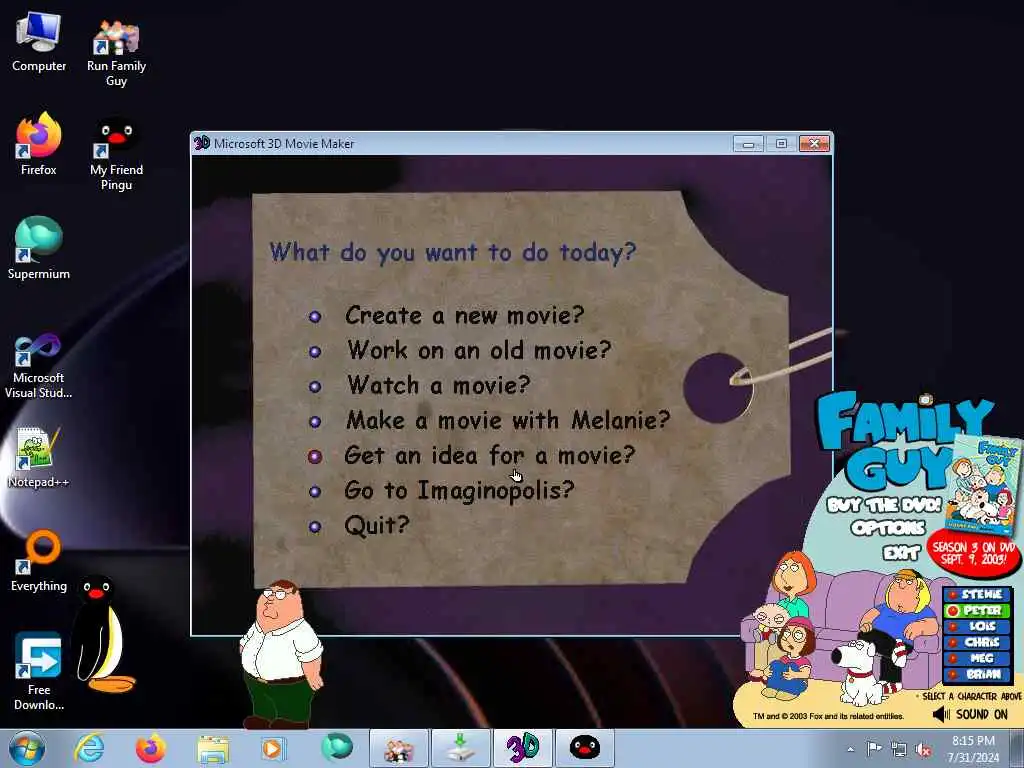This screenshot has width=1024, height=768.
Task: Click the Peter Griffin desktop character
Action: point(281,654)
